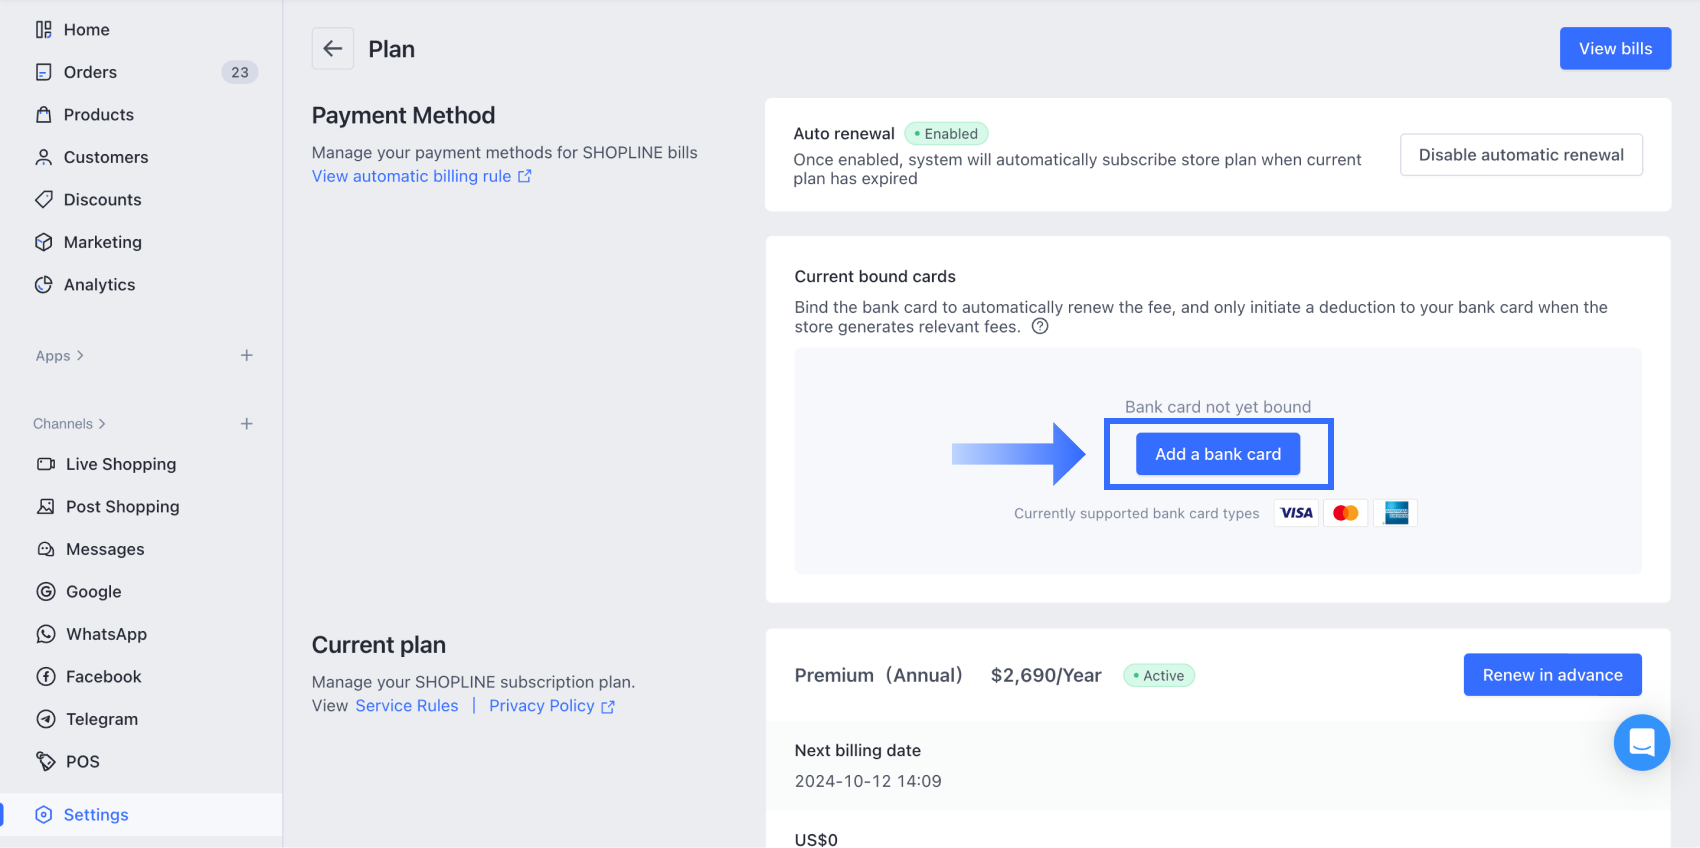Open the live chat support bubble
This screenshot has height=848, width=1700.
point(1642,742)
